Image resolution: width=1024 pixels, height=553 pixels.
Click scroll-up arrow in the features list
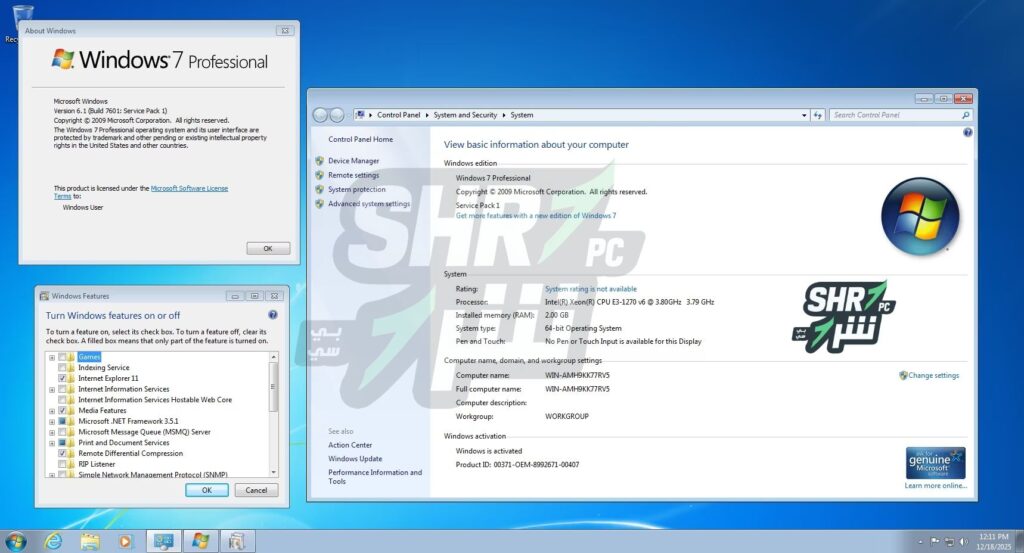274,357
